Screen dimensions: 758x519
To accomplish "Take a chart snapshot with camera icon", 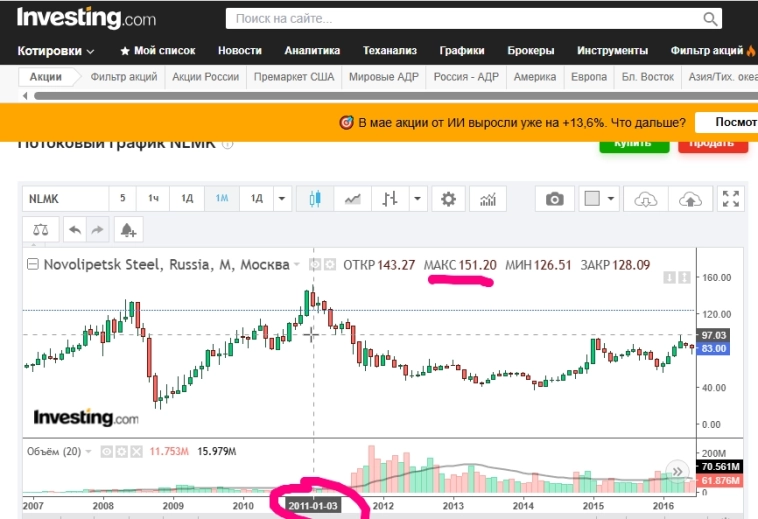I will tap(554, 199).
